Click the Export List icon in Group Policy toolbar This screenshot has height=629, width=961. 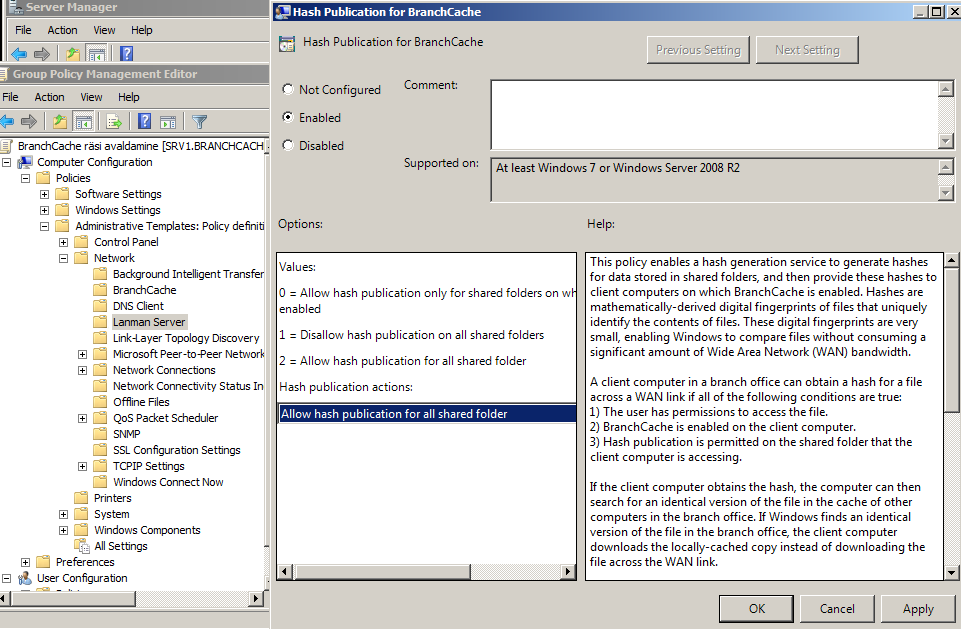pyautogui.click(x=114, y=122)
